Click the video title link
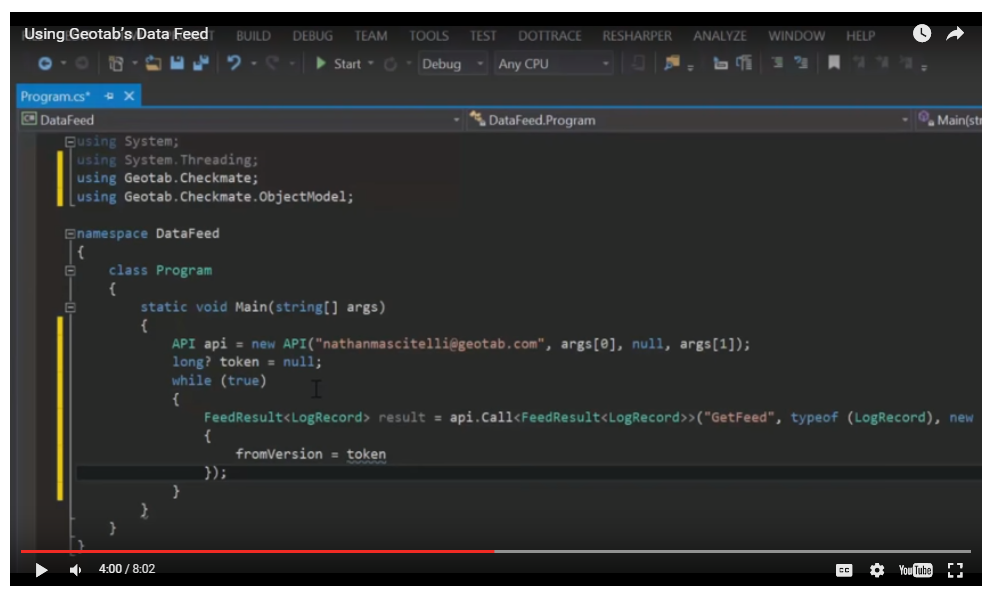Viewport: 994px width, 595px height. pos(116,34)
